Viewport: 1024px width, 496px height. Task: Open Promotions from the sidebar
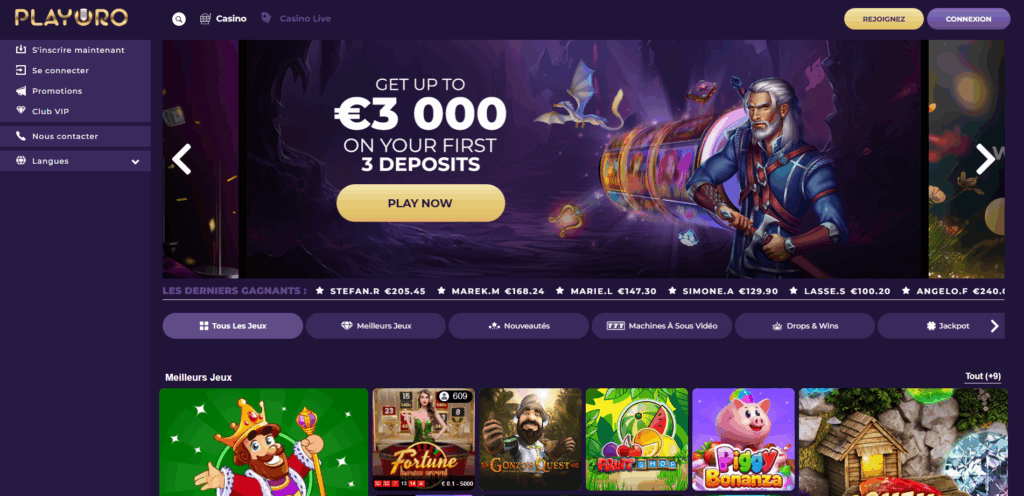tap(75, 91)
